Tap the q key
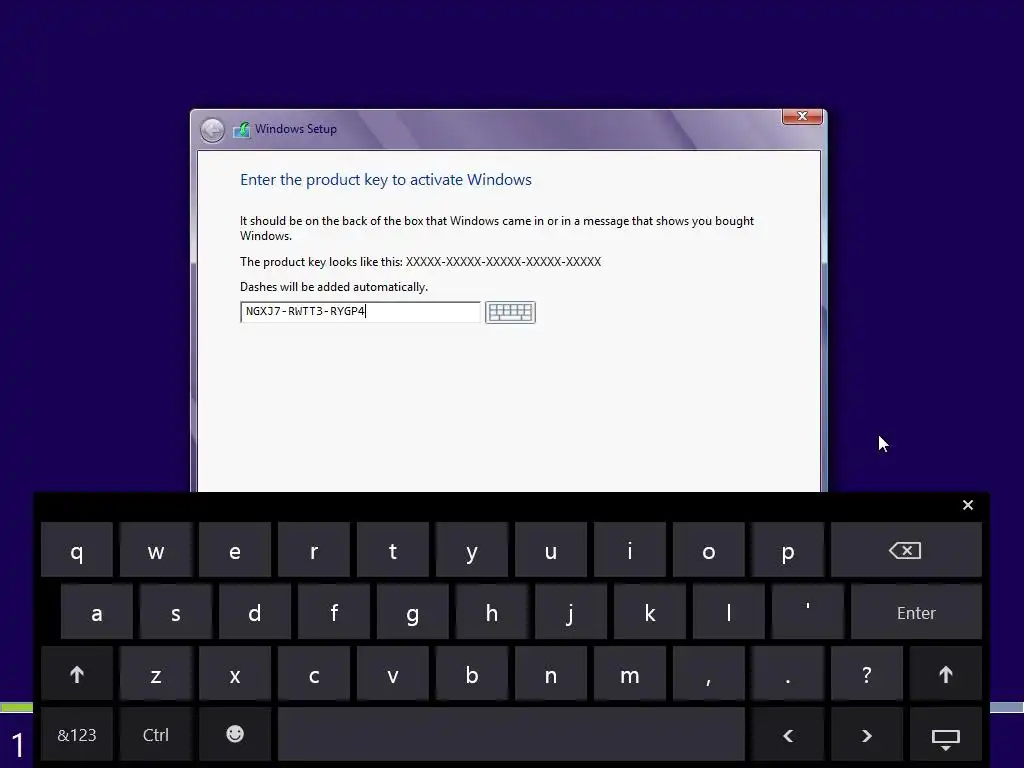 point(76,551)
